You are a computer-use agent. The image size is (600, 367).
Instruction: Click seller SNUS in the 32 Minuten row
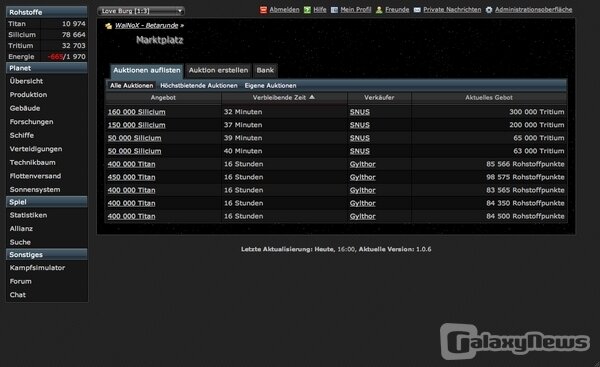[x=360, y=112]
